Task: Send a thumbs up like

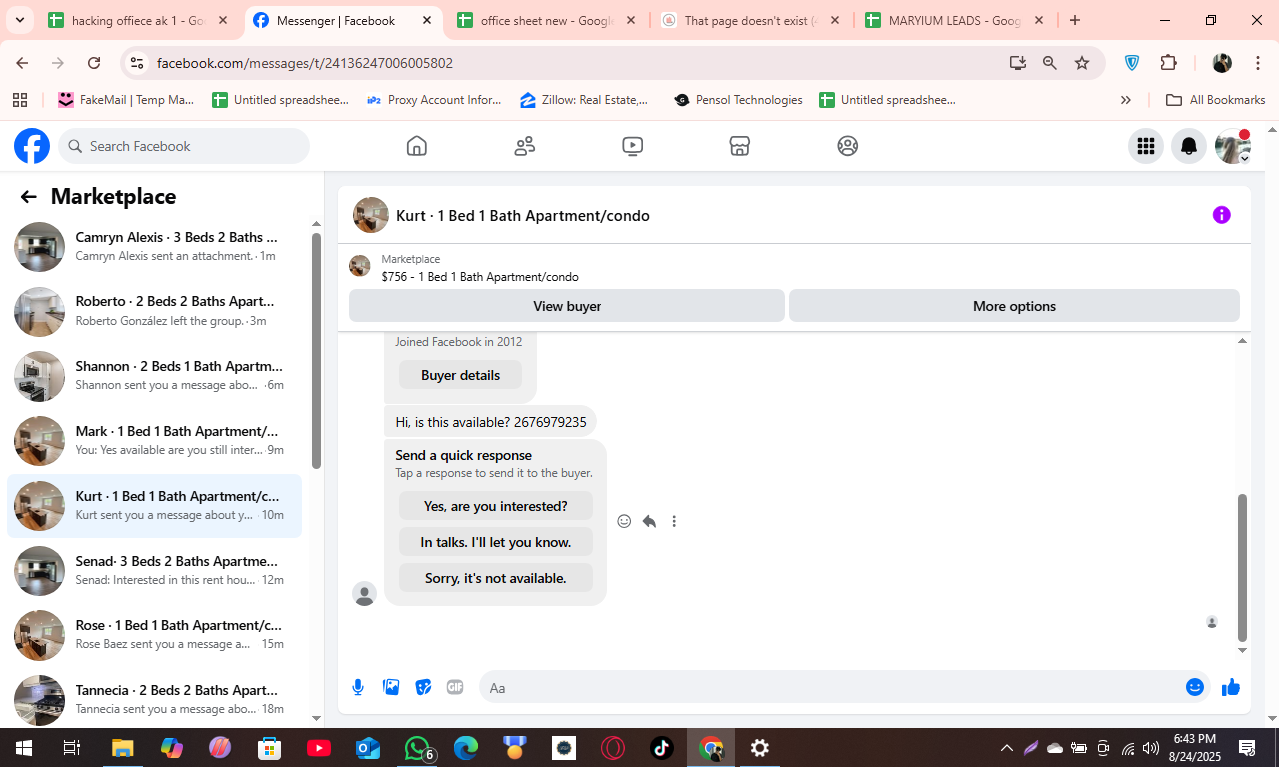Action: pos(1231,687)
